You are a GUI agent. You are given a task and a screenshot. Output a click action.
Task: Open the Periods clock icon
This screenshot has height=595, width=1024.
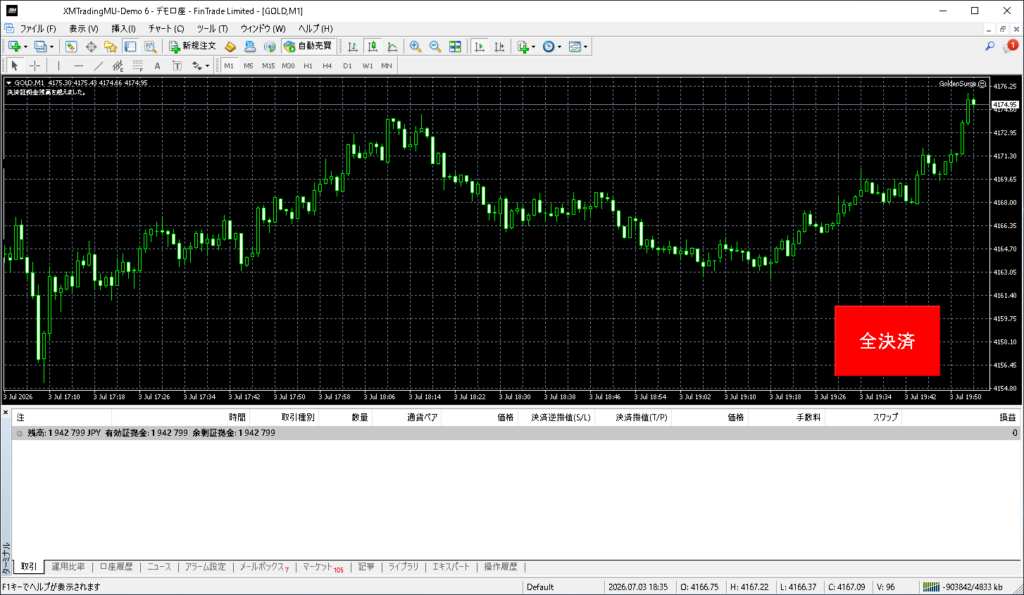pyautogui.click(x=549, y=46)
